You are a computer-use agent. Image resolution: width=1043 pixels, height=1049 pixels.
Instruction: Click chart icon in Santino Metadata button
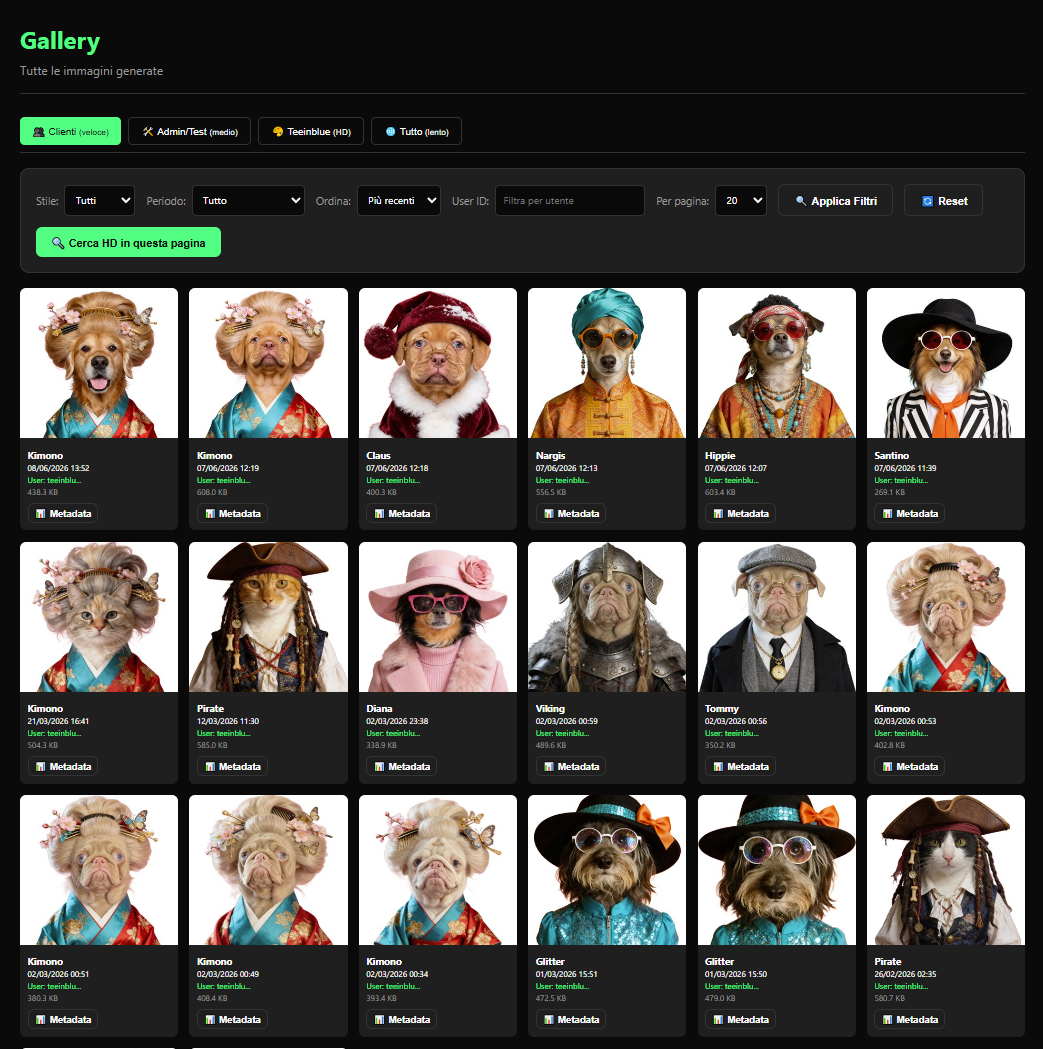[x=888, y=514]
